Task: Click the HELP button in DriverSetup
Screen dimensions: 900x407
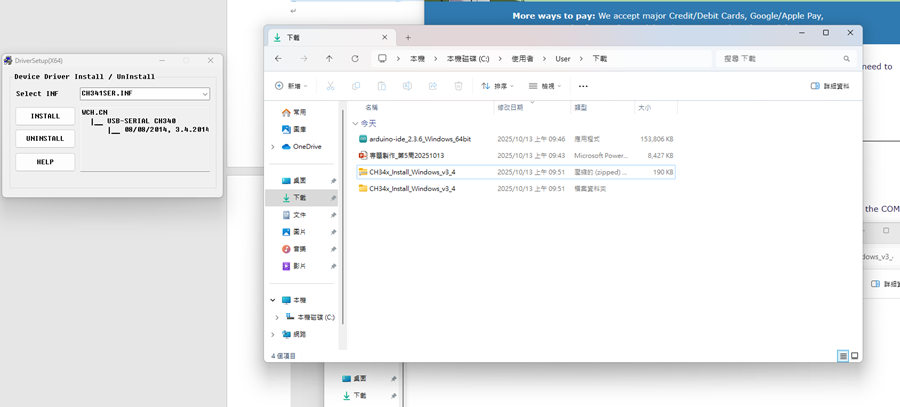Action: tap(45, 162)
